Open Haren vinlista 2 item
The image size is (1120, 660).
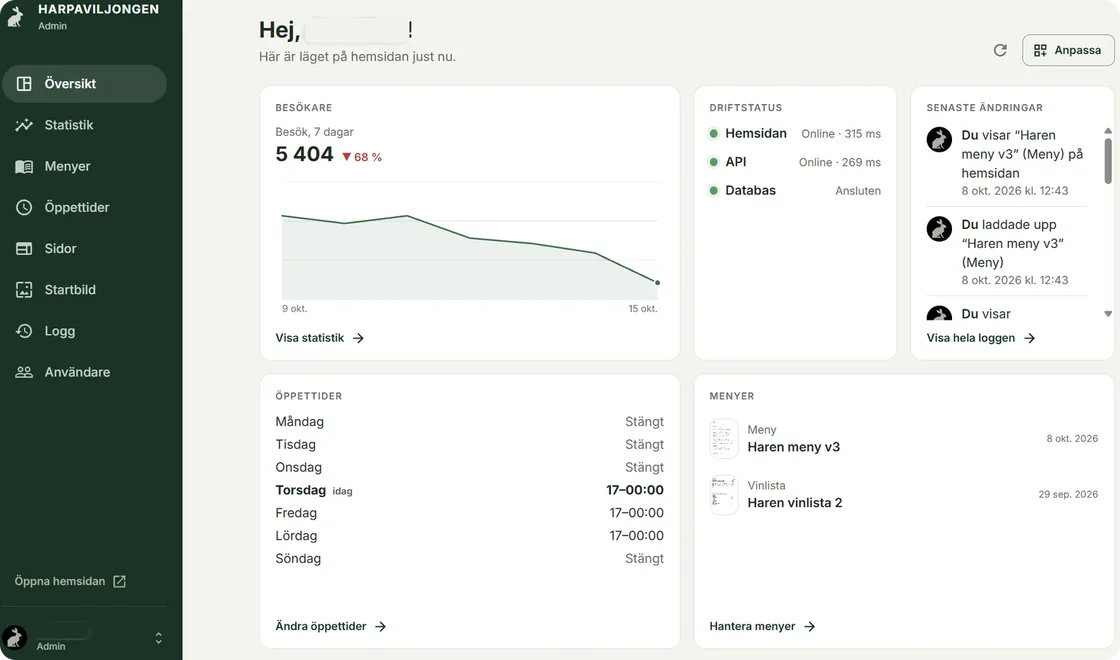point(904,494)
